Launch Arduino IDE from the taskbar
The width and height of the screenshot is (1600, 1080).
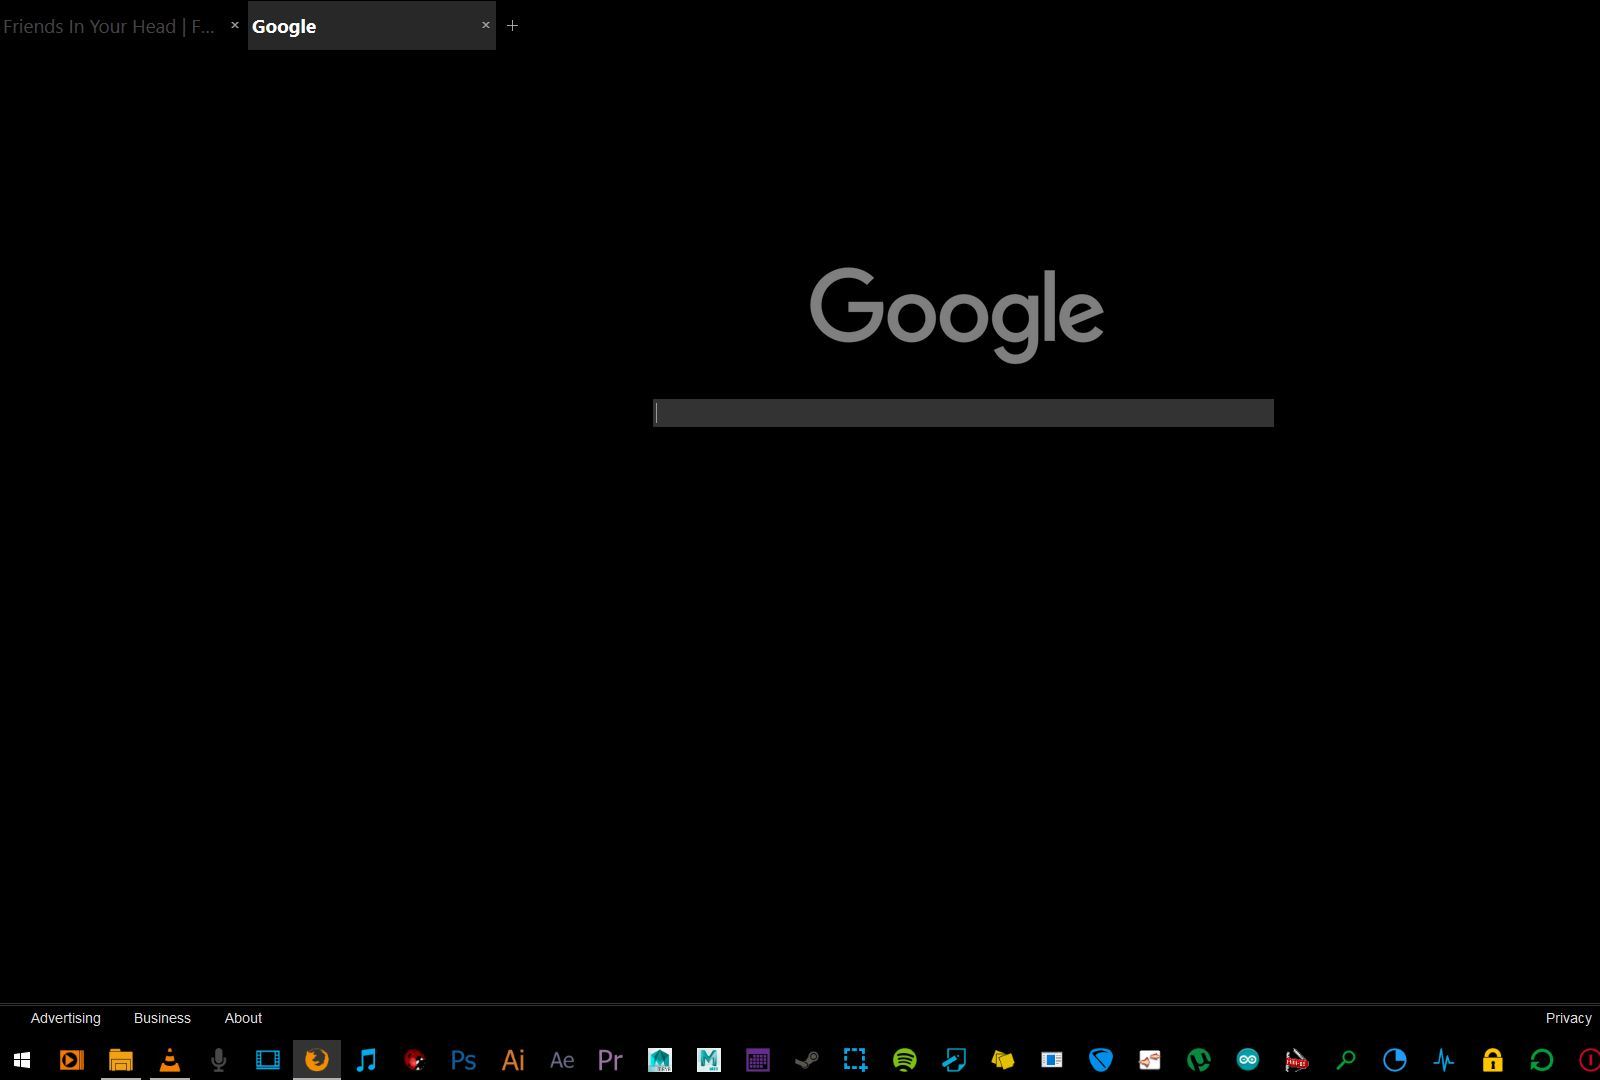point(1247,1060)
